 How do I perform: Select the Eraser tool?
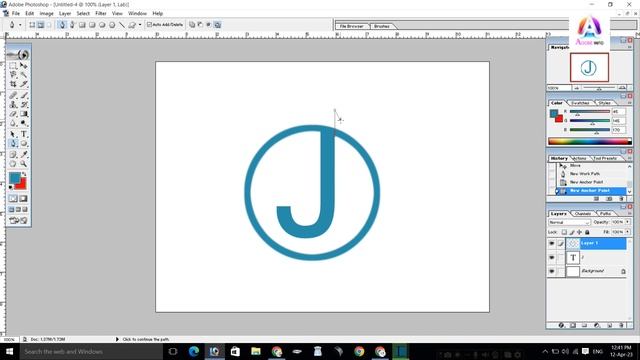point(13,114)
